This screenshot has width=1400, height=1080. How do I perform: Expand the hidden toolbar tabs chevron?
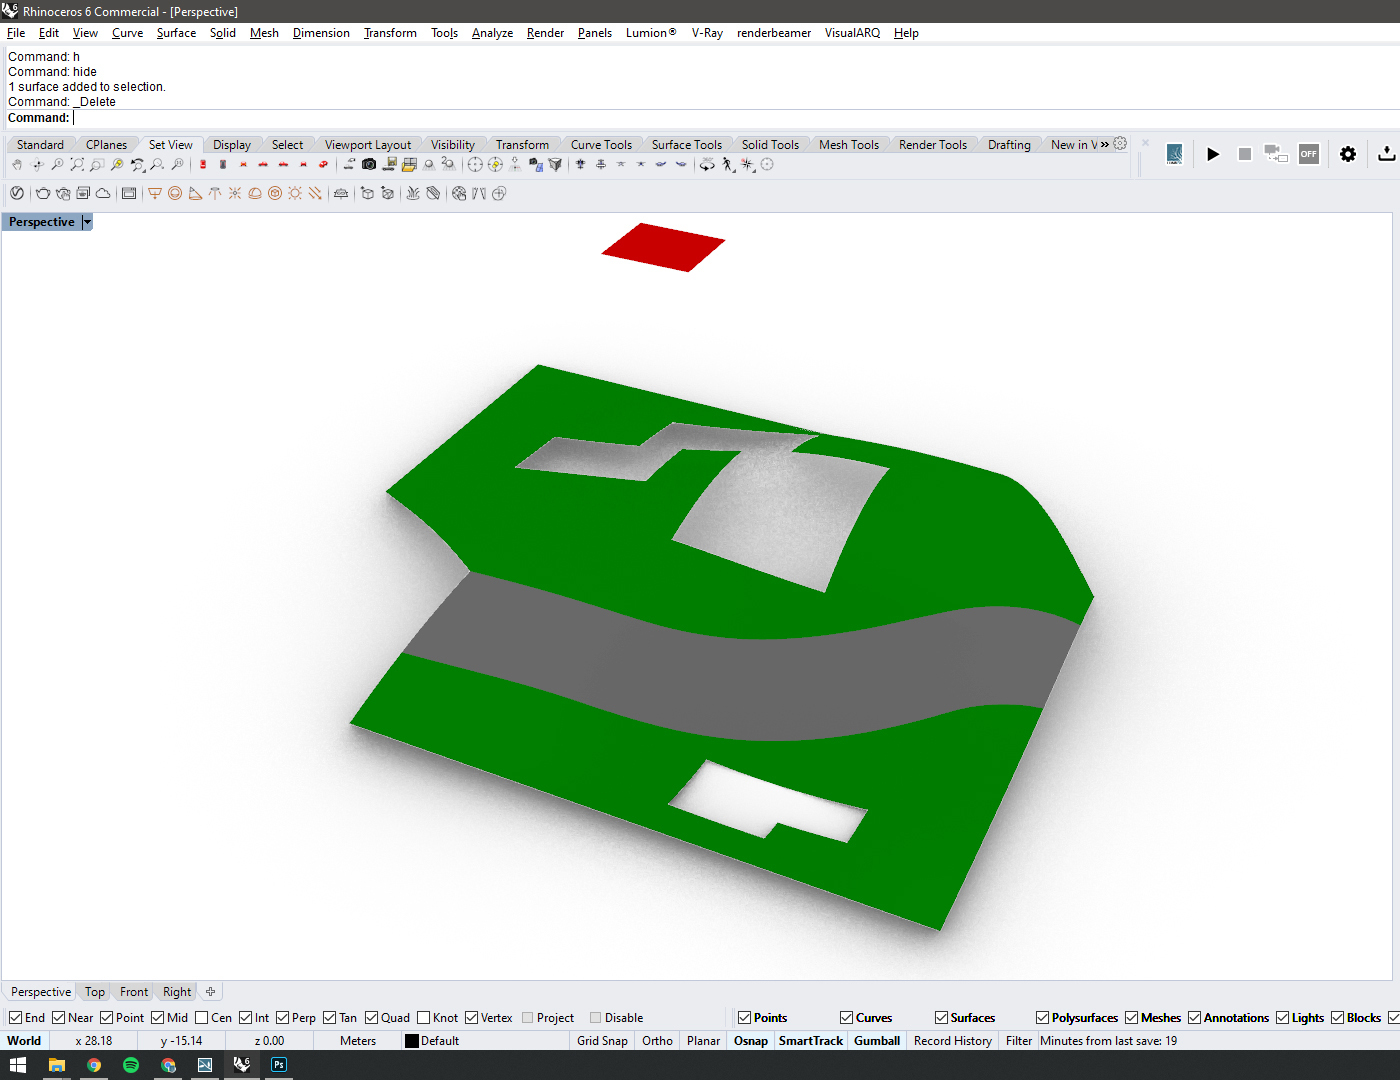(x=1105, y=144)
